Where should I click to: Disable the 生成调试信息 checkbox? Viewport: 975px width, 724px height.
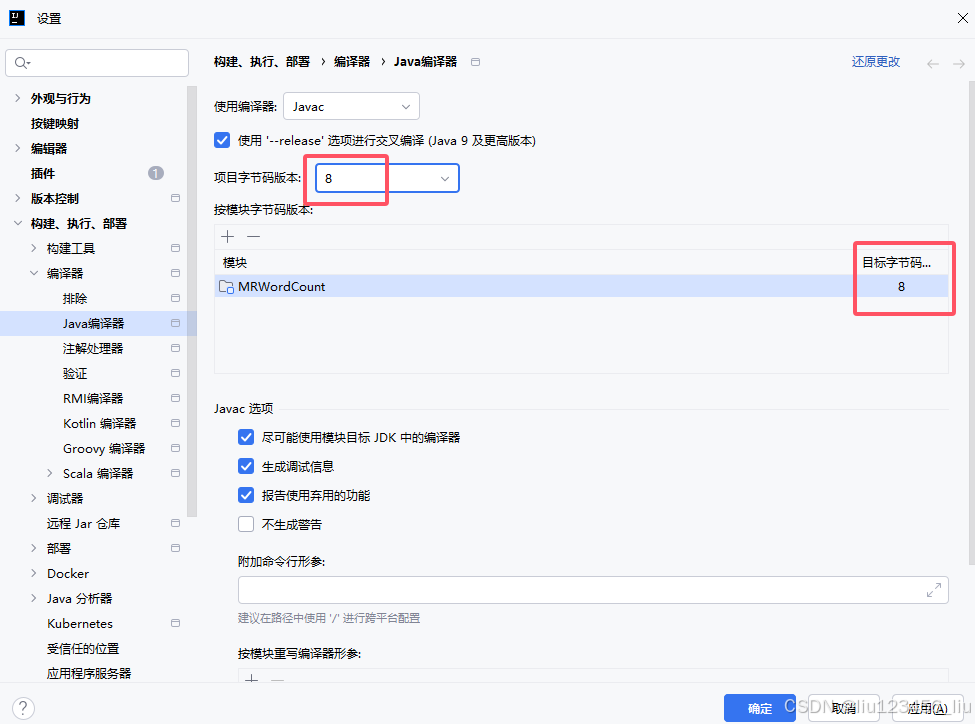245,466
